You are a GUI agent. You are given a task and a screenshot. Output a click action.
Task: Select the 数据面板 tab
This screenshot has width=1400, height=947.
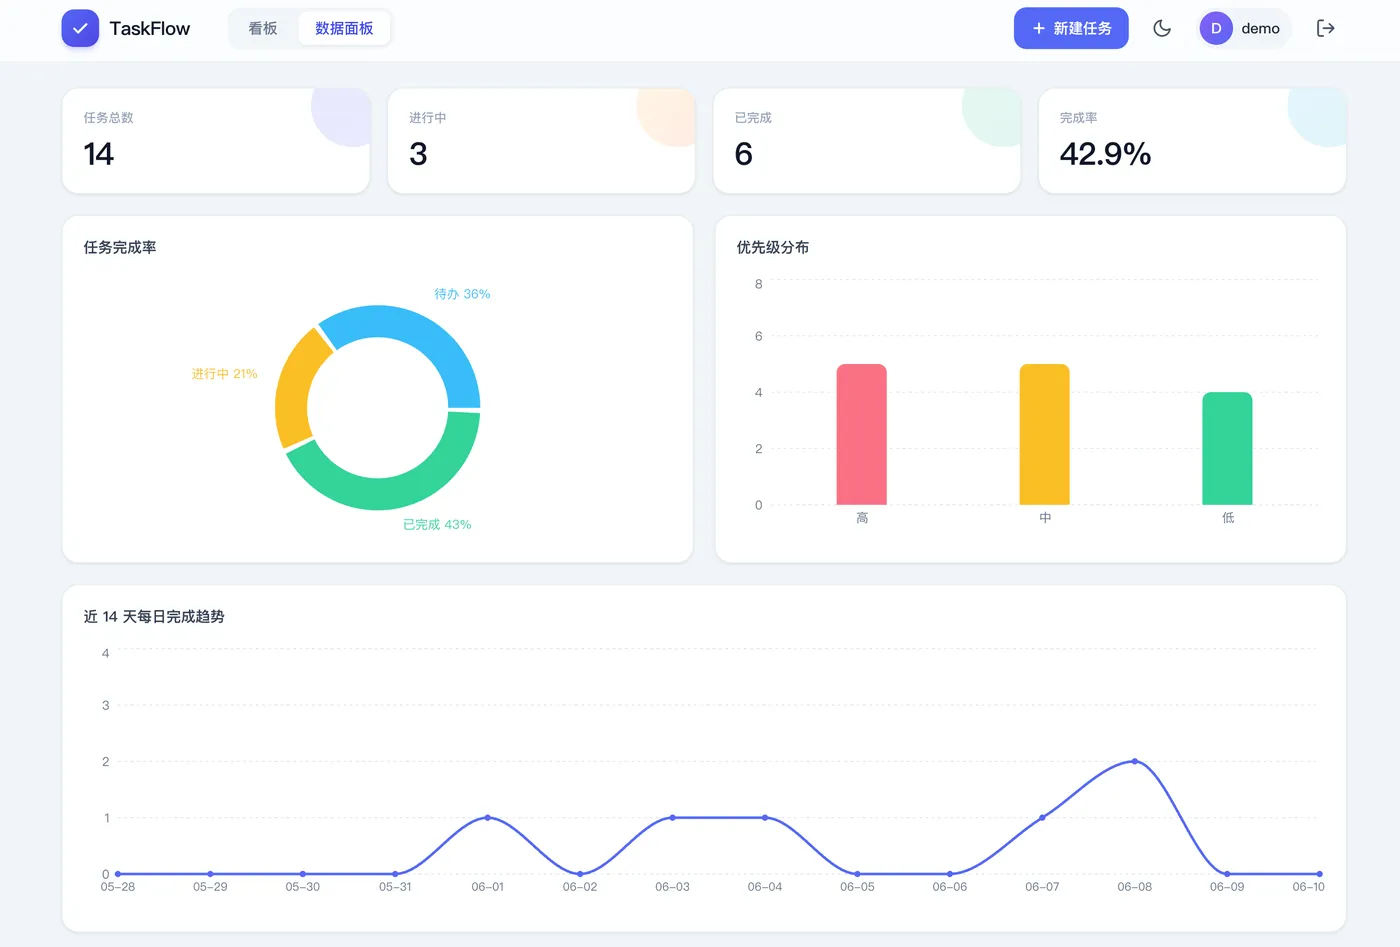pos(344,28)
